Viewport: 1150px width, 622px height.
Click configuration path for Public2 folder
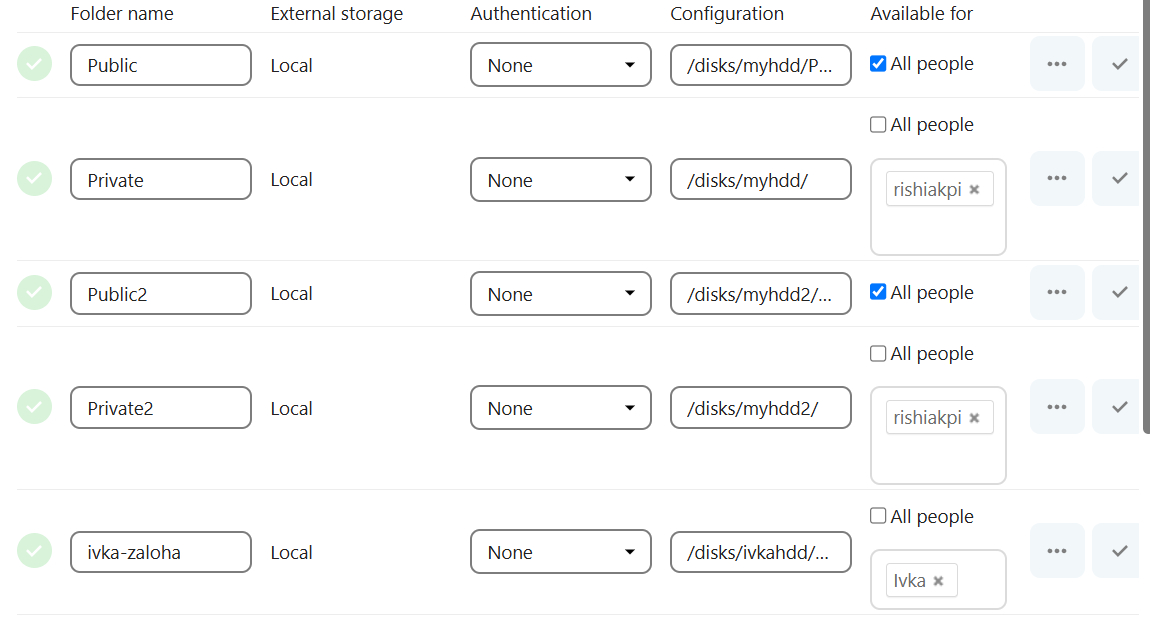click(760, 294)
